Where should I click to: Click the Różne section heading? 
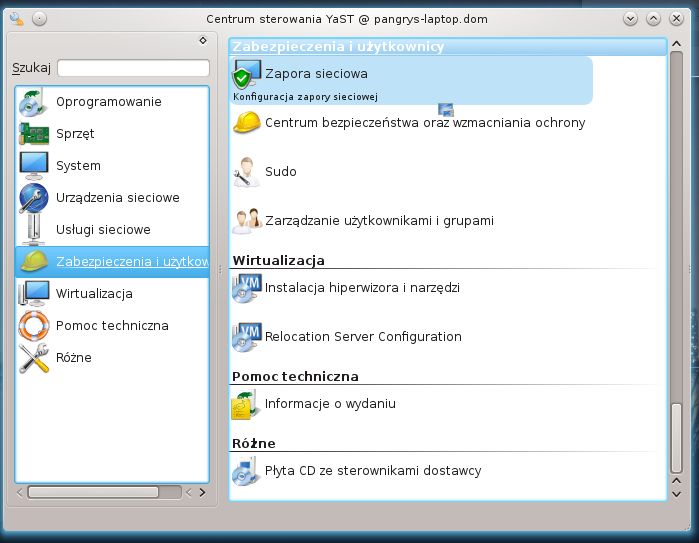tap(254, 444)
